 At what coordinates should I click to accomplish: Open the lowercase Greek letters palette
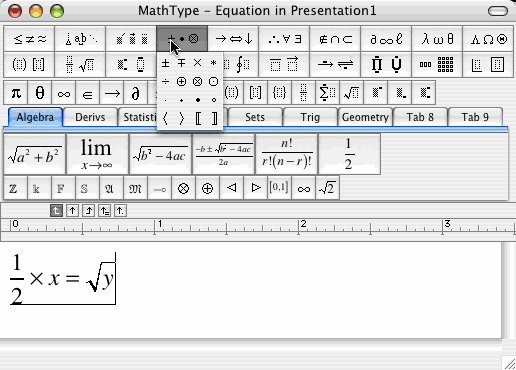pyautogui.click(x=437, y=39)
